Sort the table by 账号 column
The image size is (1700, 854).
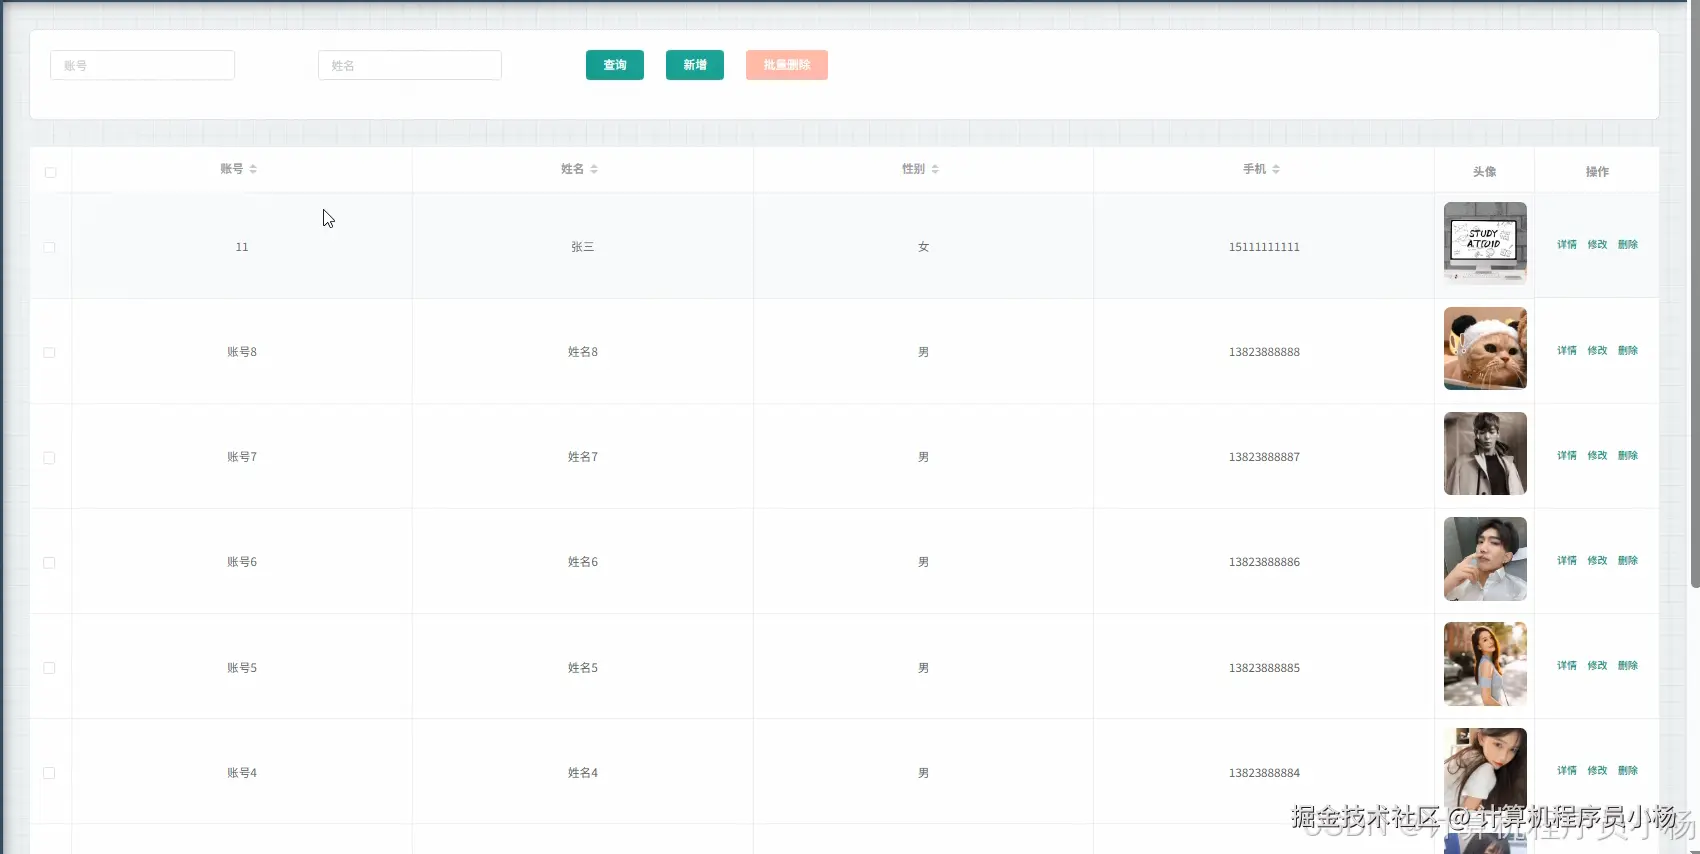253,169
